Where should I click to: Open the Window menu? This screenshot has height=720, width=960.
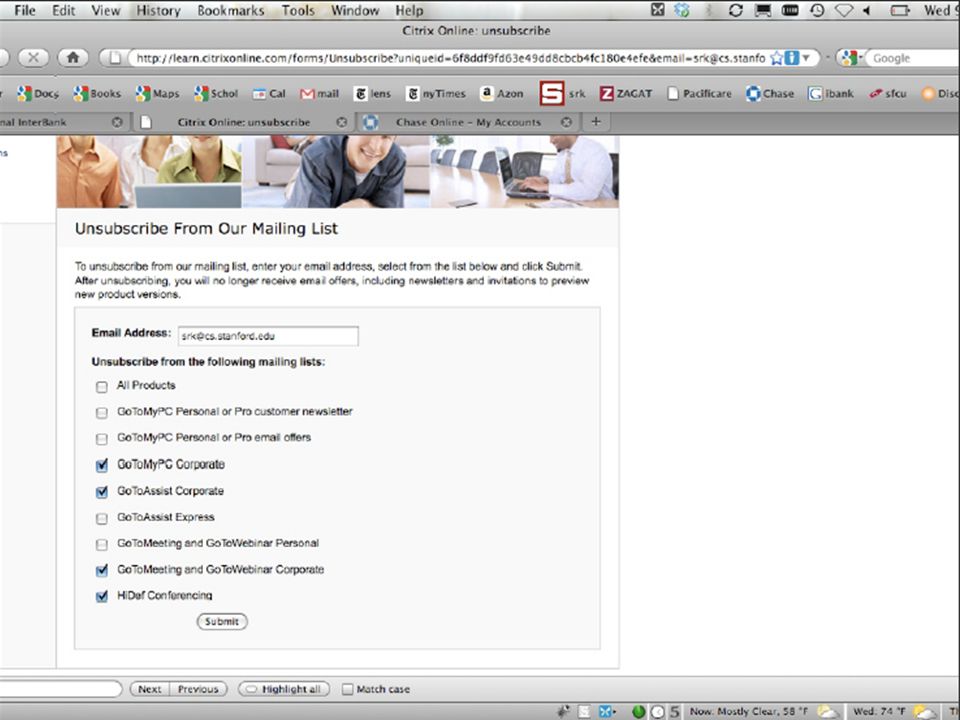[x=355, y=10]
